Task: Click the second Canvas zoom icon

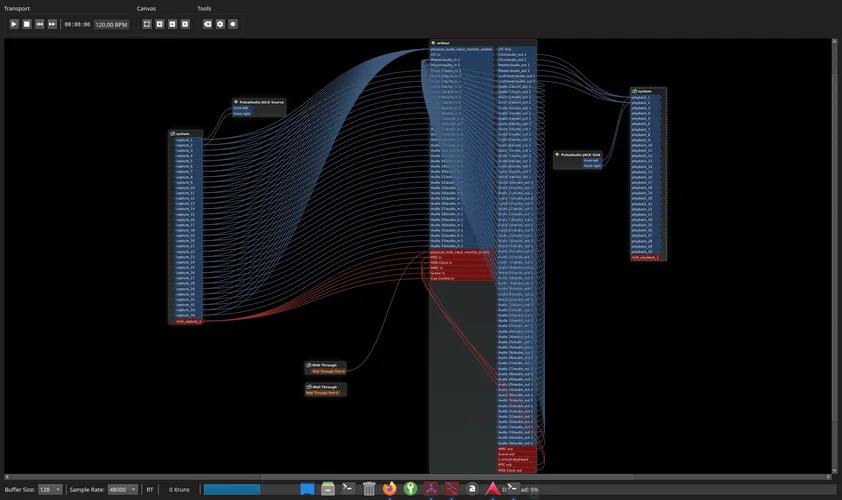Action: click(159, 24)
